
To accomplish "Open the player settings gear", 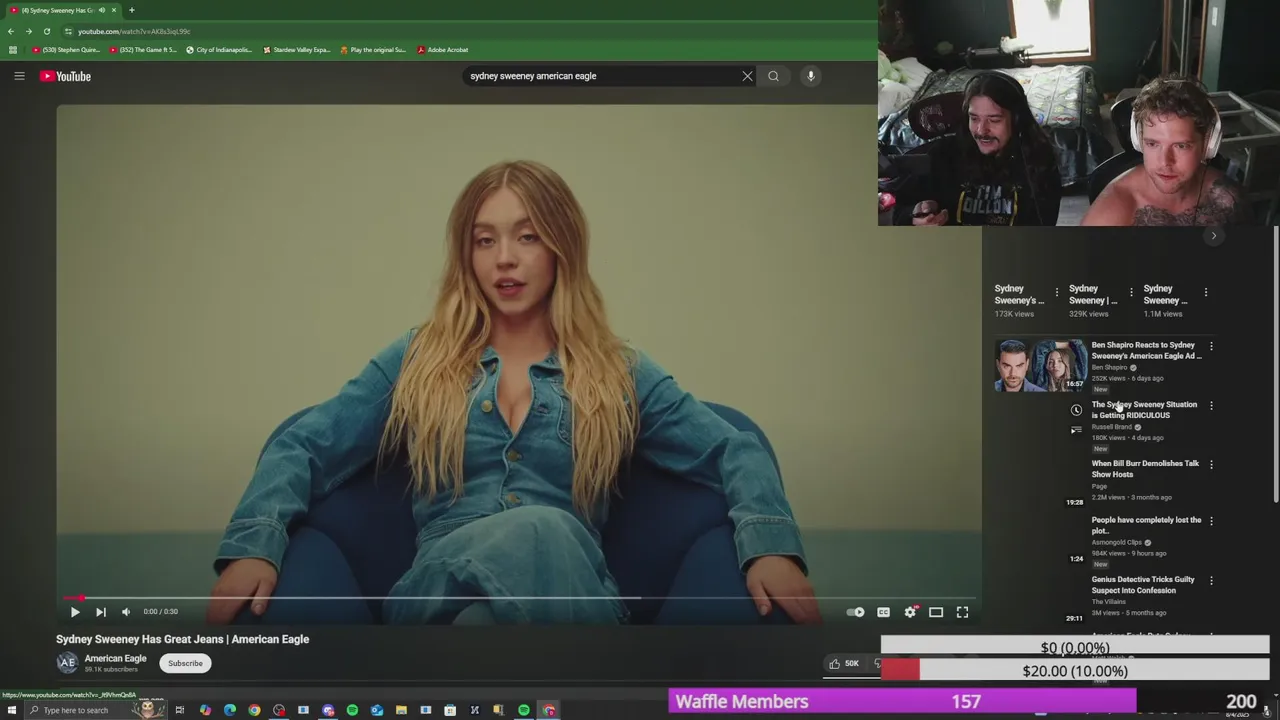I will (x=910, y=612).
